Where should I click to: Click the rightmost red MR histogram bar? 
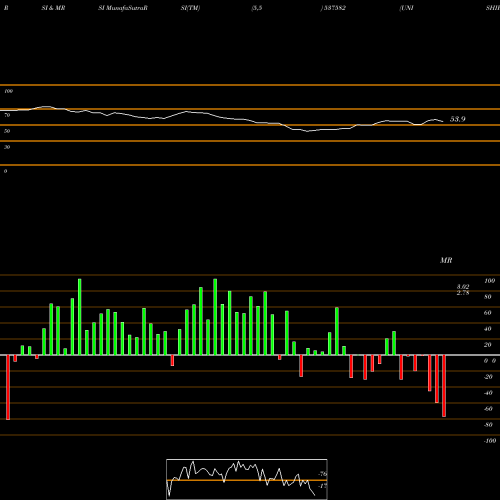point(444,386)
